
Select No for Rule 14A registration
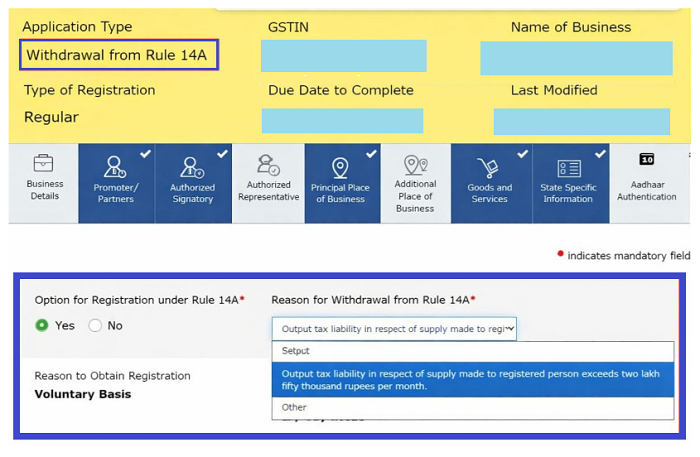click(96, 325)
